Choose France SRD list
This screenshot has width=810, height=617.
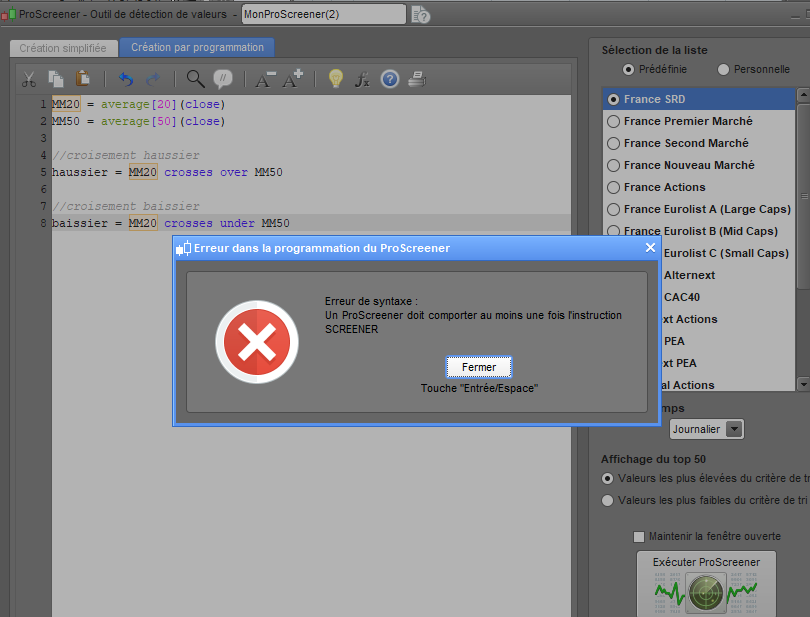click(x=699, y=99)
